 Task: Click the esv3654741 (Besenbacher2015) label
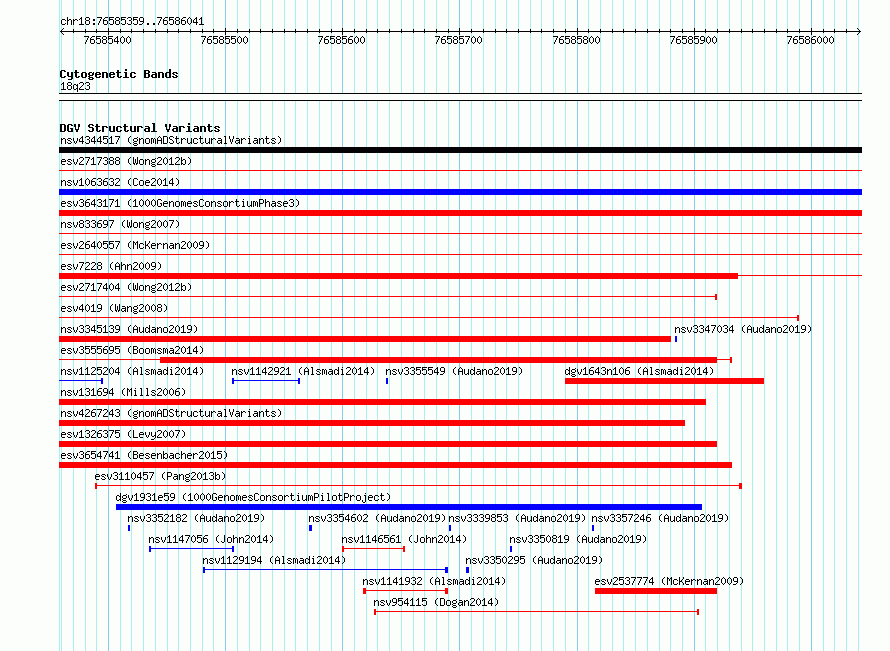tap(144, 455)
